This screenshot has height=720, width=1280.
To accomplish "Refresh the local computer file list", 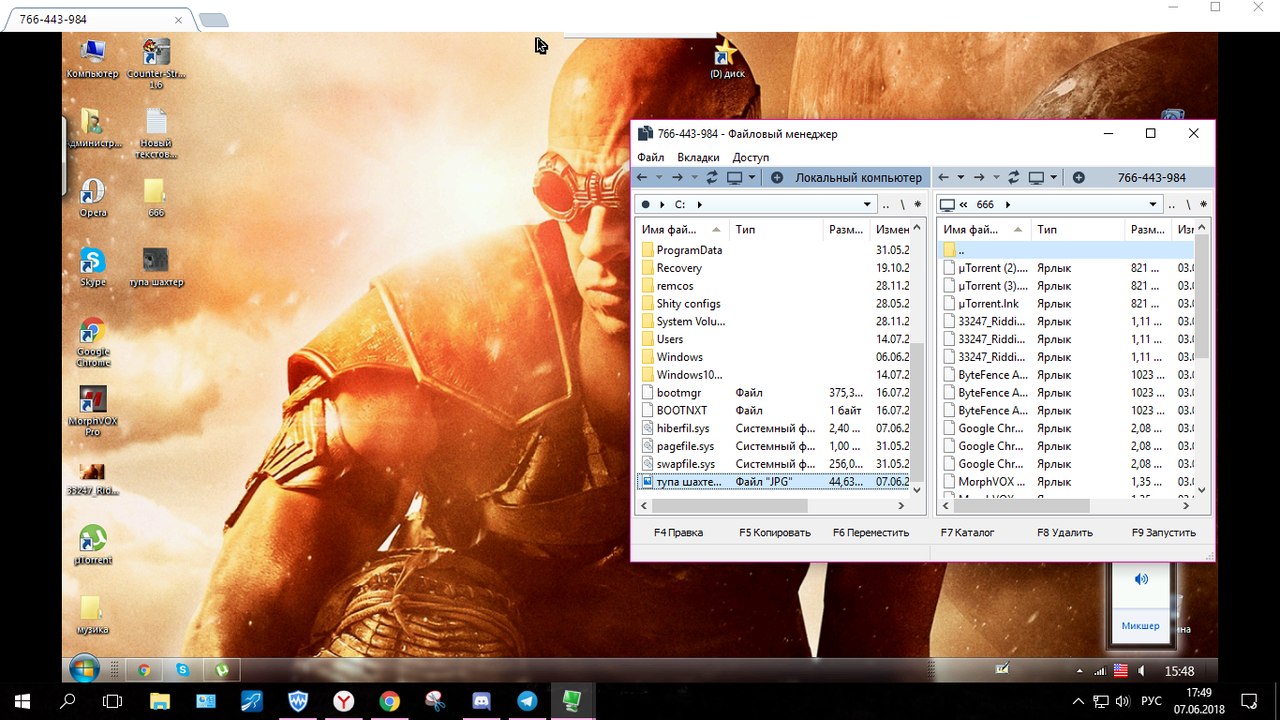I will pos(712,178).
